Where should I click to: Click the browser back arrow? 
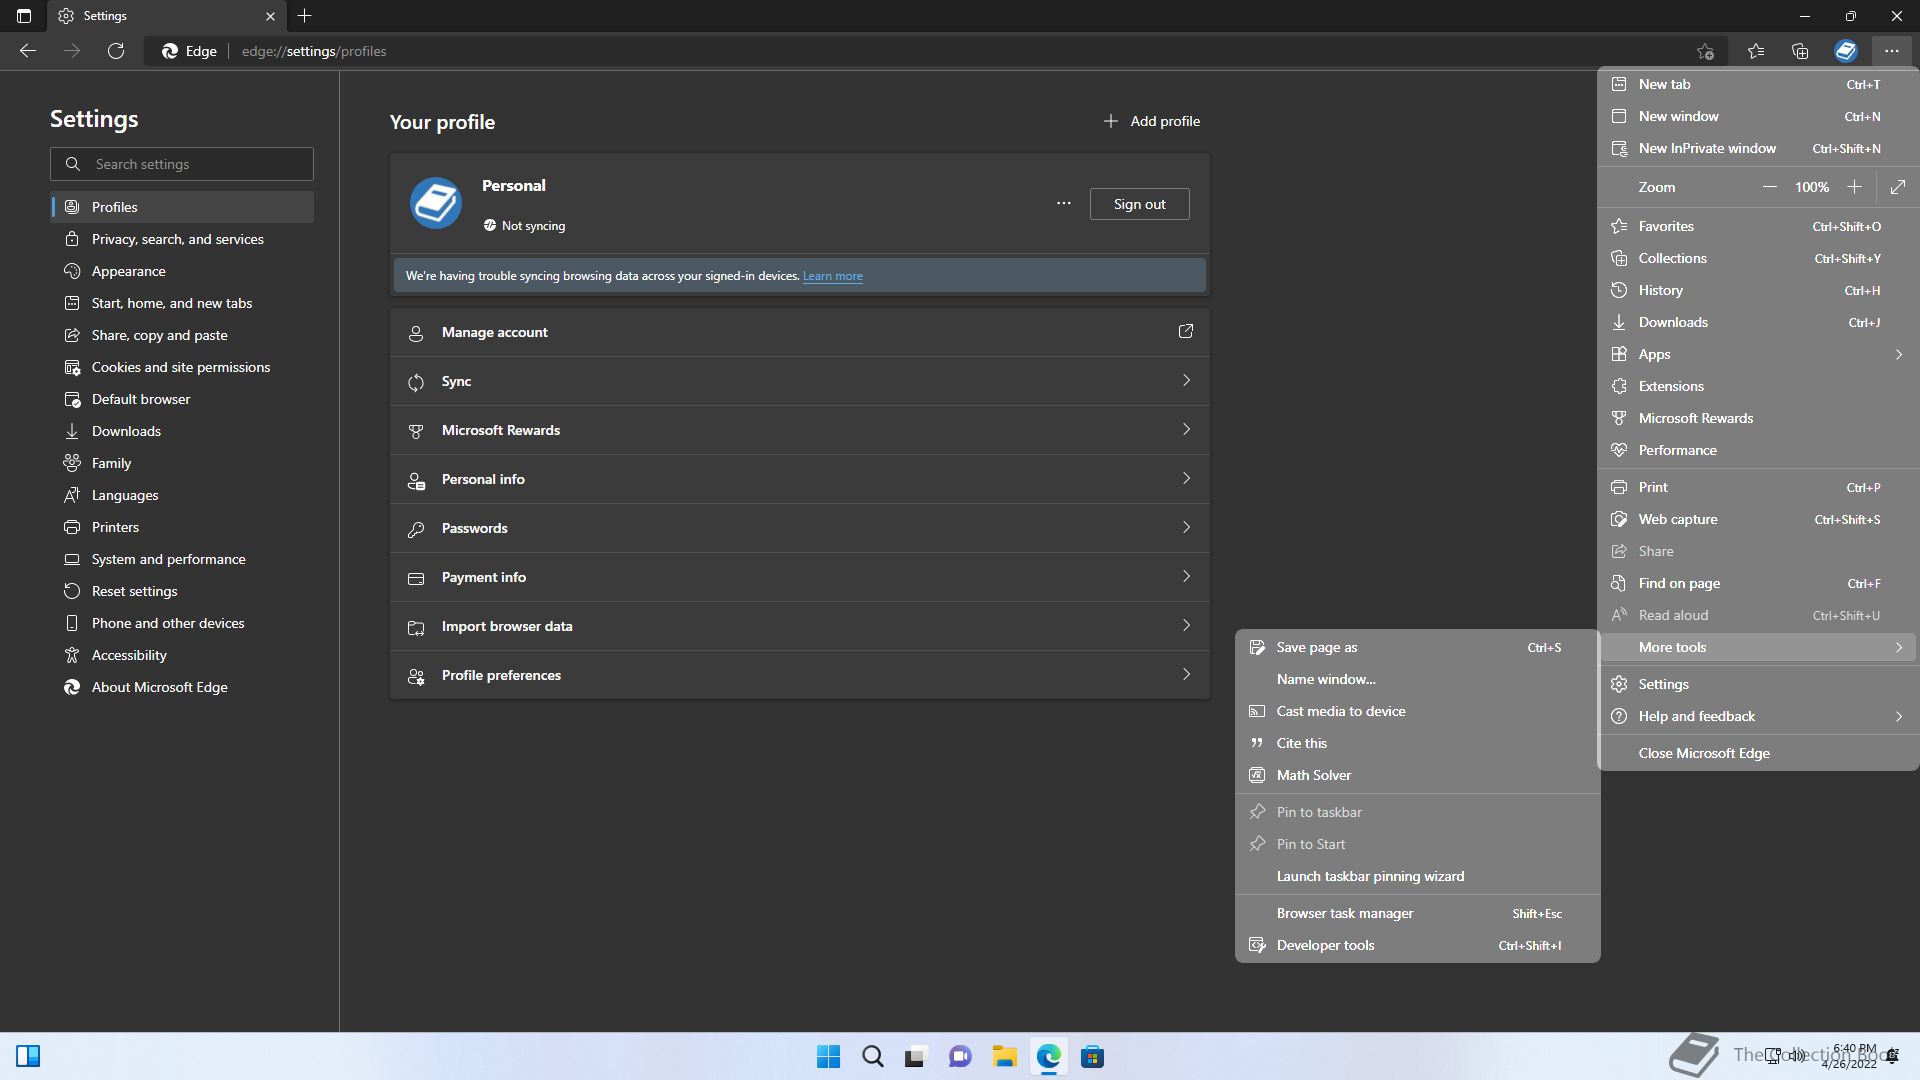pos(28,51)
